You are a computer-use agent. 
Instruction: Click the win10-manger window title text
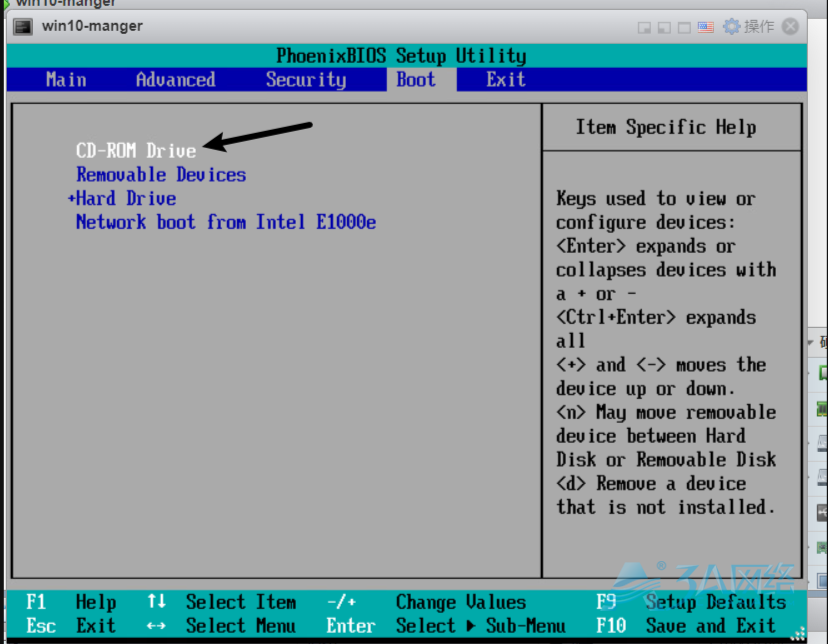click(92, 26)
